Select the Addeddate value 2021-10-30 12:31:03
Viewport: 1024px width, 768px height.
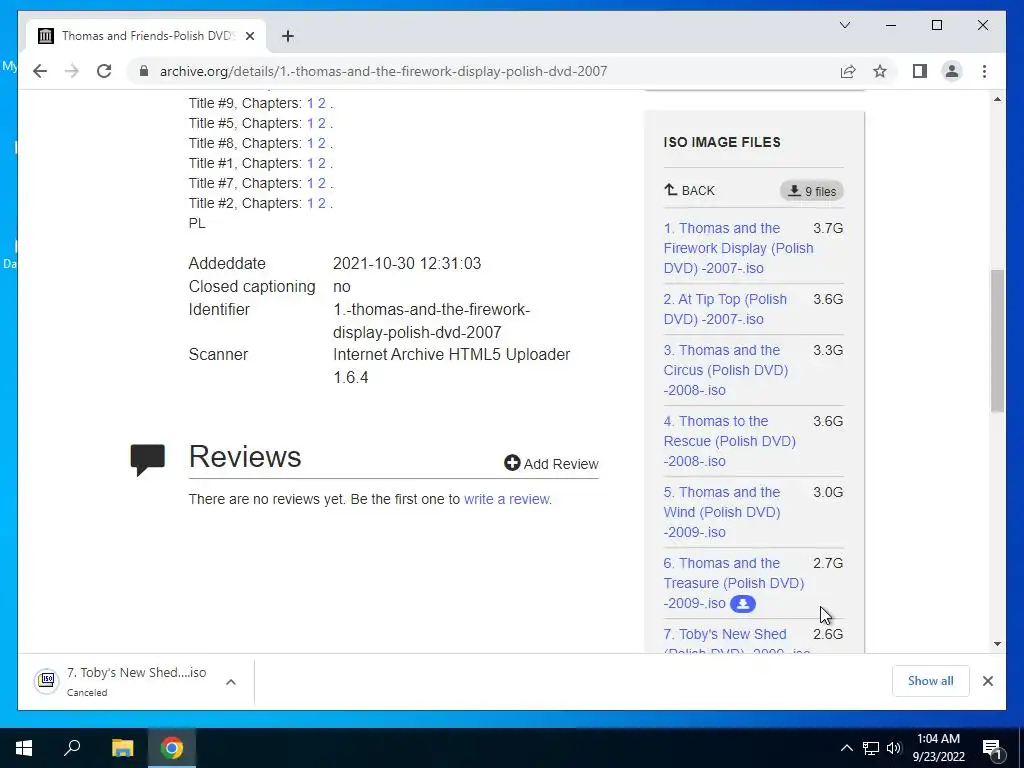407,263
